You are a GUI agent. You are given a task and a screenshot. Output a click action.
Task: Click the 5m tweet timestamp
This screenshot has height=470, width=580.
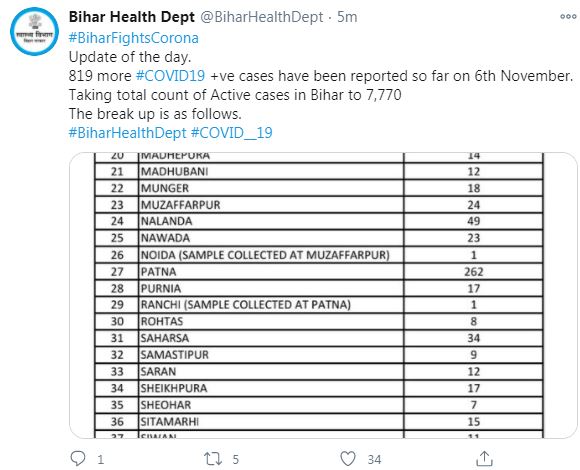pyautogui.click(x=347, y=17)
